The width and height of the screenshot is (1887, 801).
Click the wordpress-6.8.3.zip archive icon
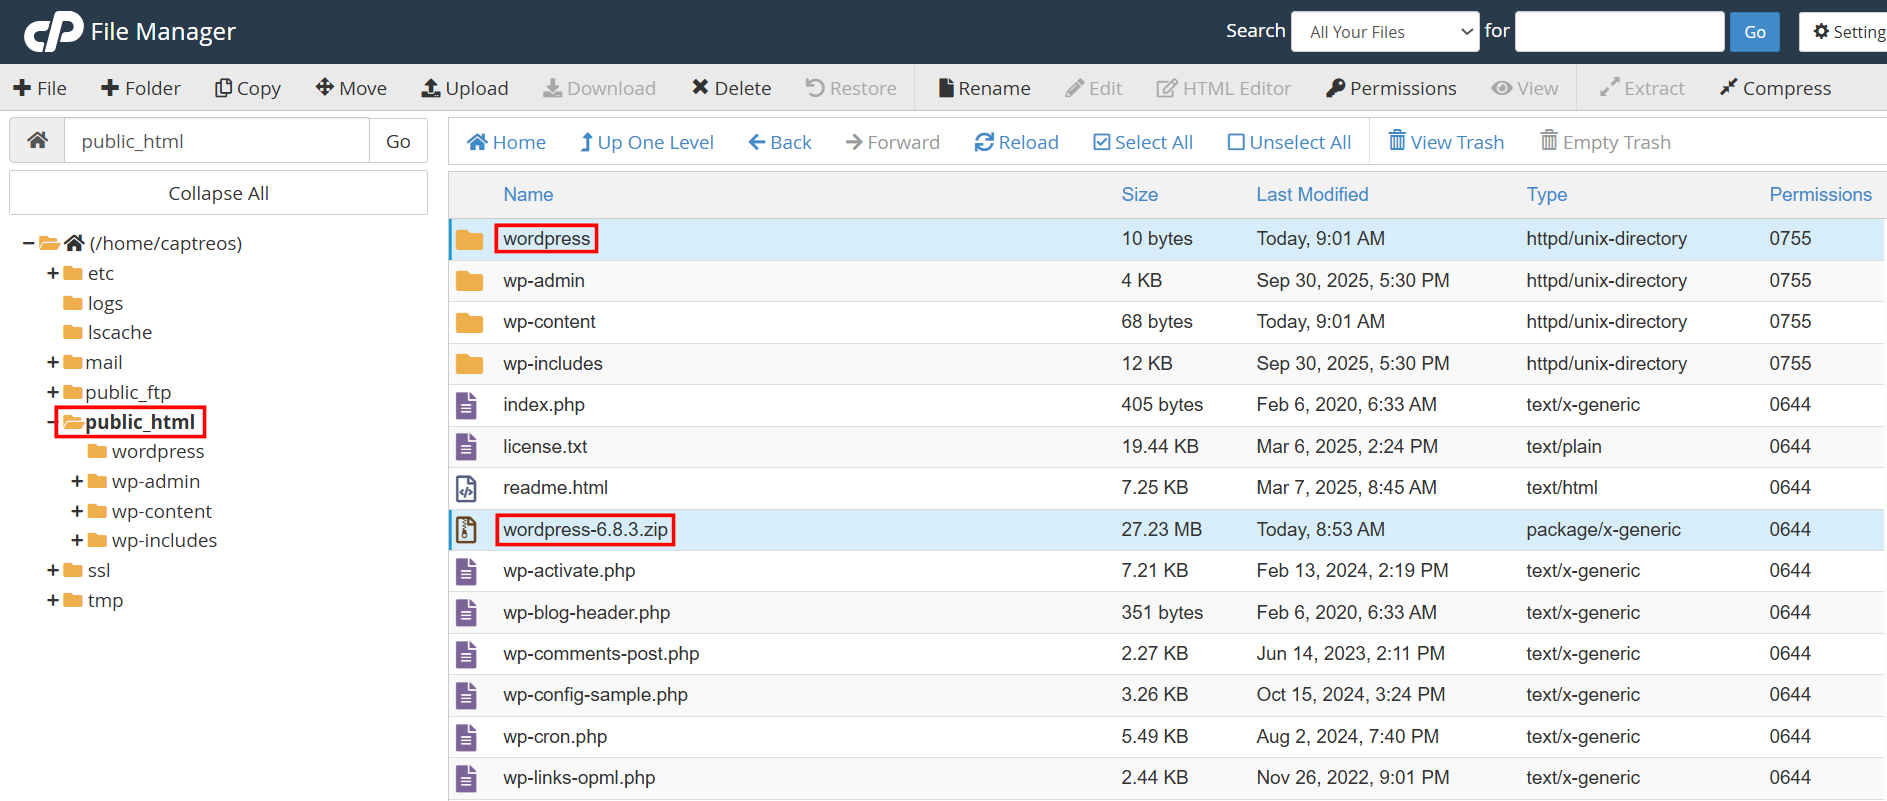466,530
